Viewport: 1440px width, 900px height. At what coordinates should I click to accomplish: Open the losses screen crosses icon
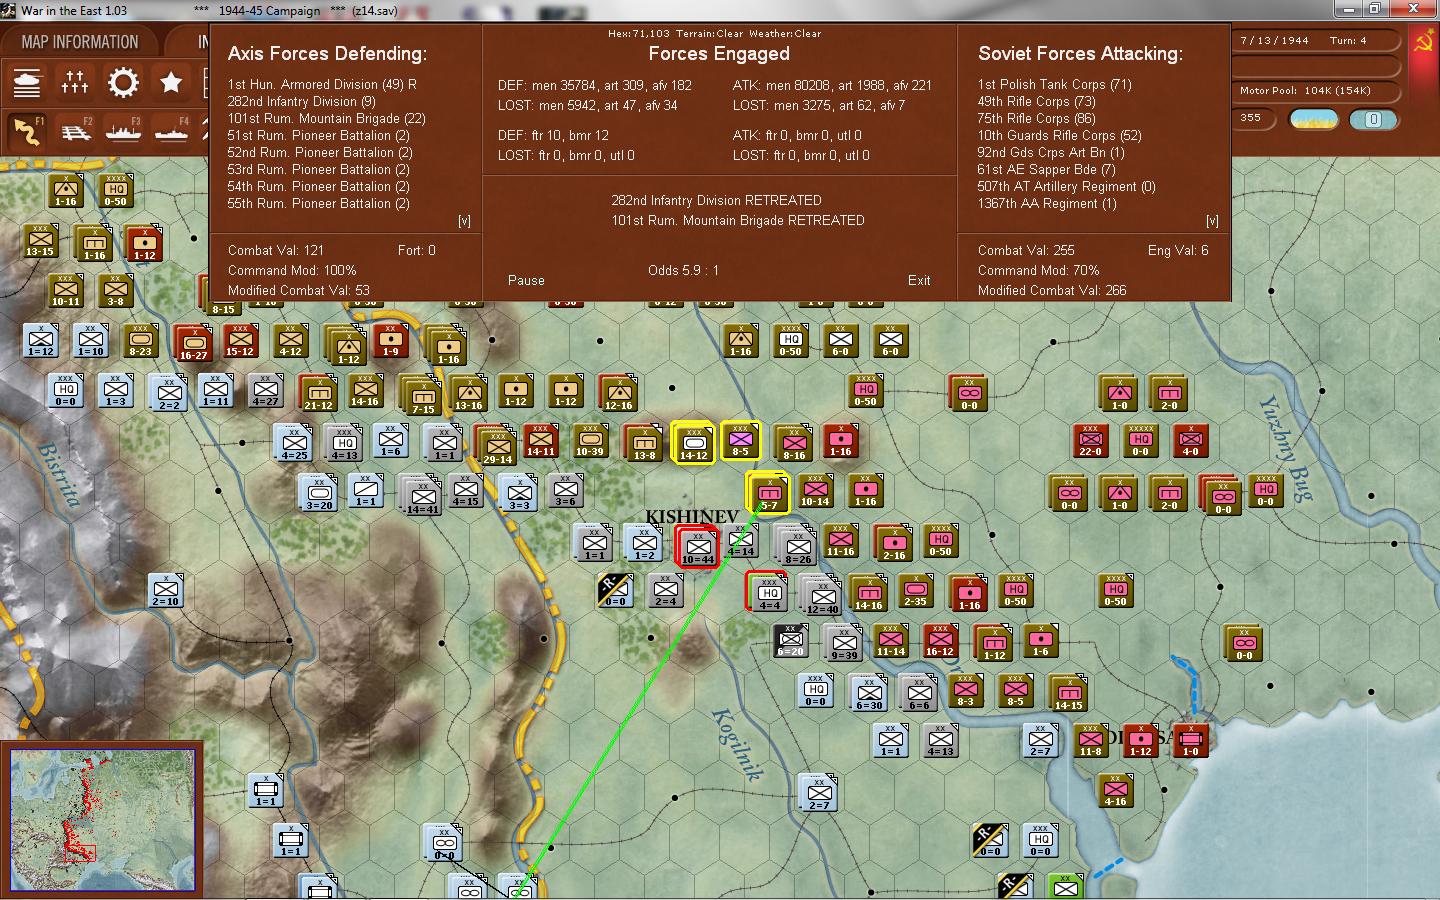(75, 82)
